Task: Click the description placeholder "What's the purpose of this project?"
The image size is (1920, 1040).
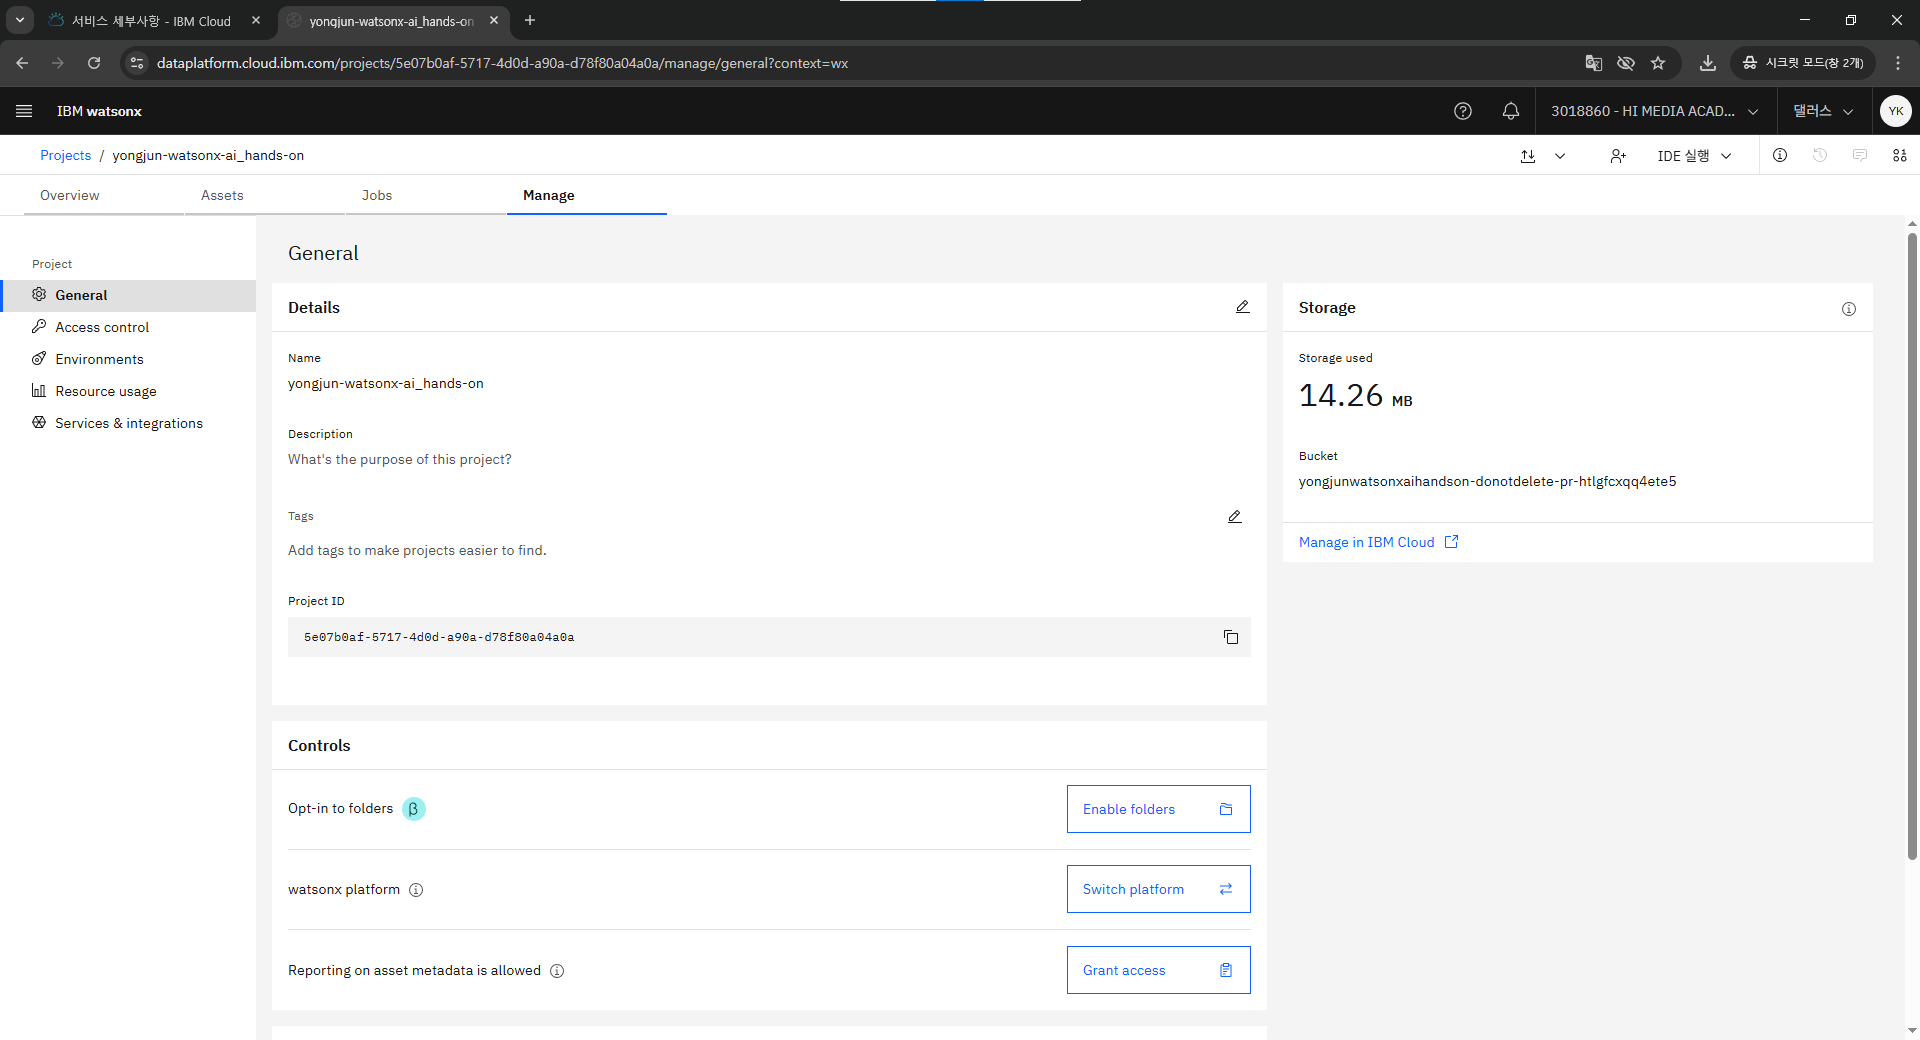Action: (x=399, y=459)
